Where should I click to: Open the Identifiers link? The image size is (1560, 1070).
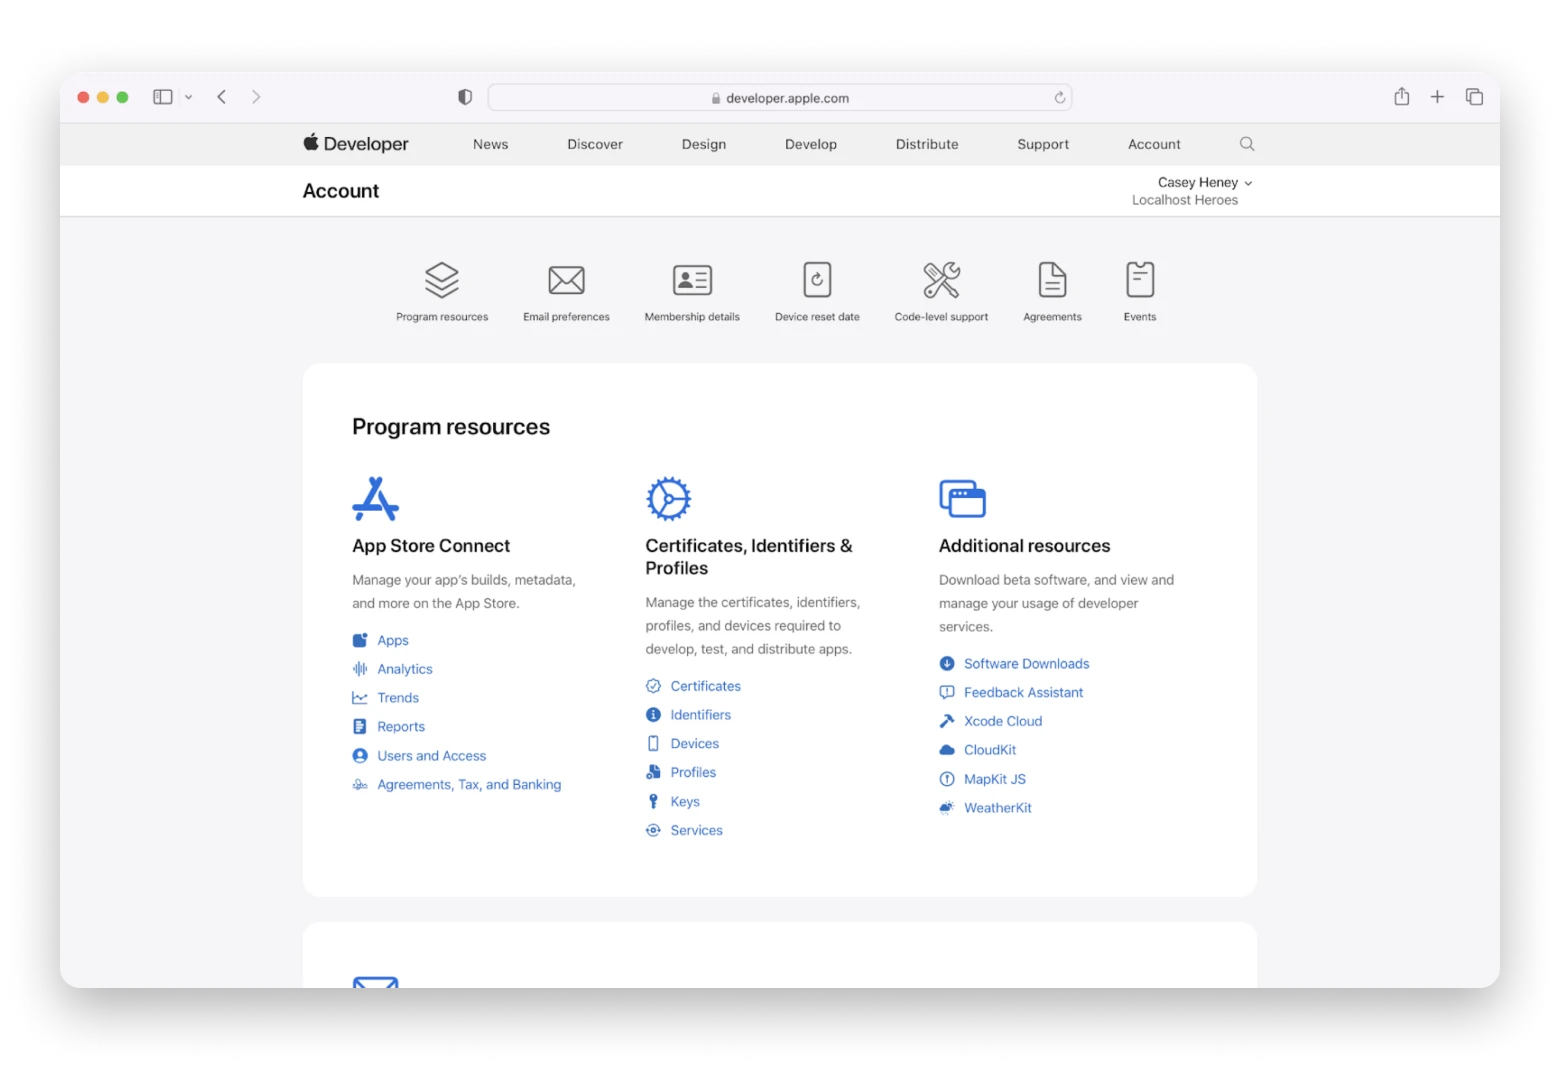tap(701, 715)
